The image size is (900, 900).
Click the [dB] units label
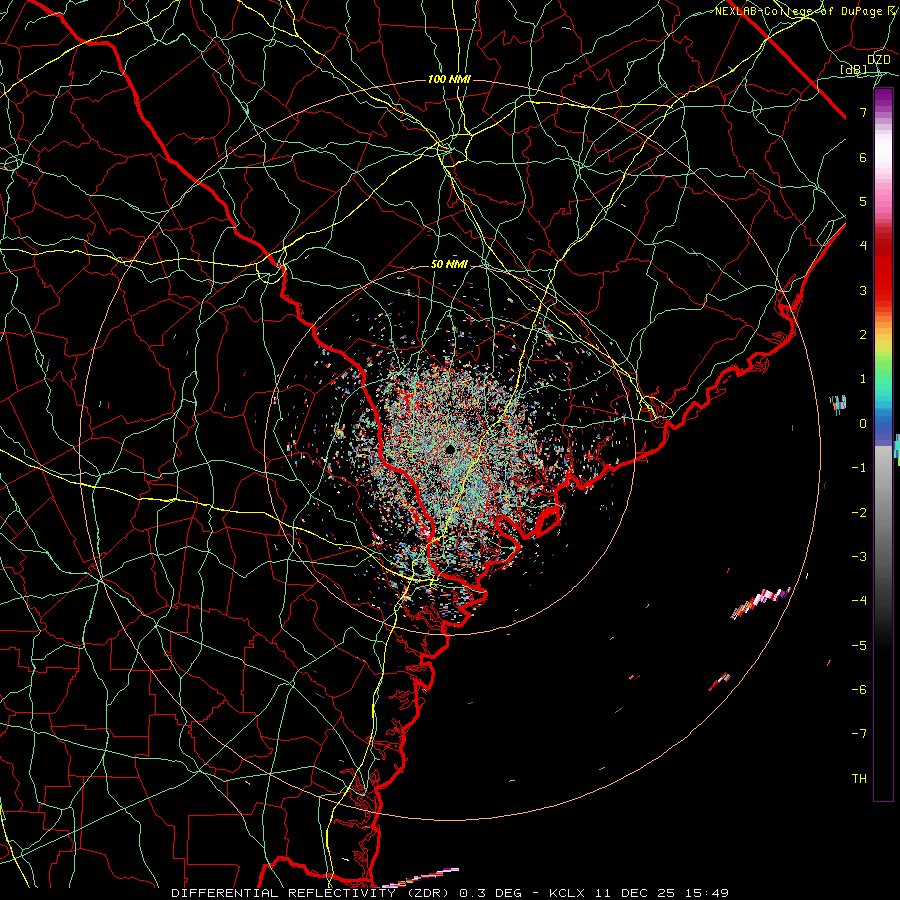tap(854, 70)
